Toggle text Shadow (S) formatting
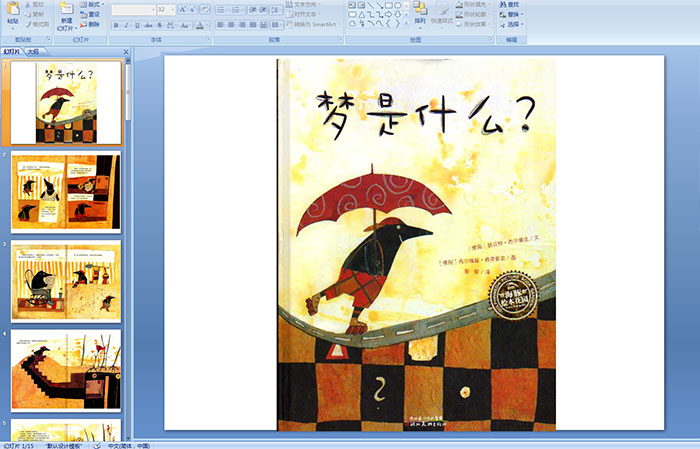700x449 pixels. (x=160, y=25)
